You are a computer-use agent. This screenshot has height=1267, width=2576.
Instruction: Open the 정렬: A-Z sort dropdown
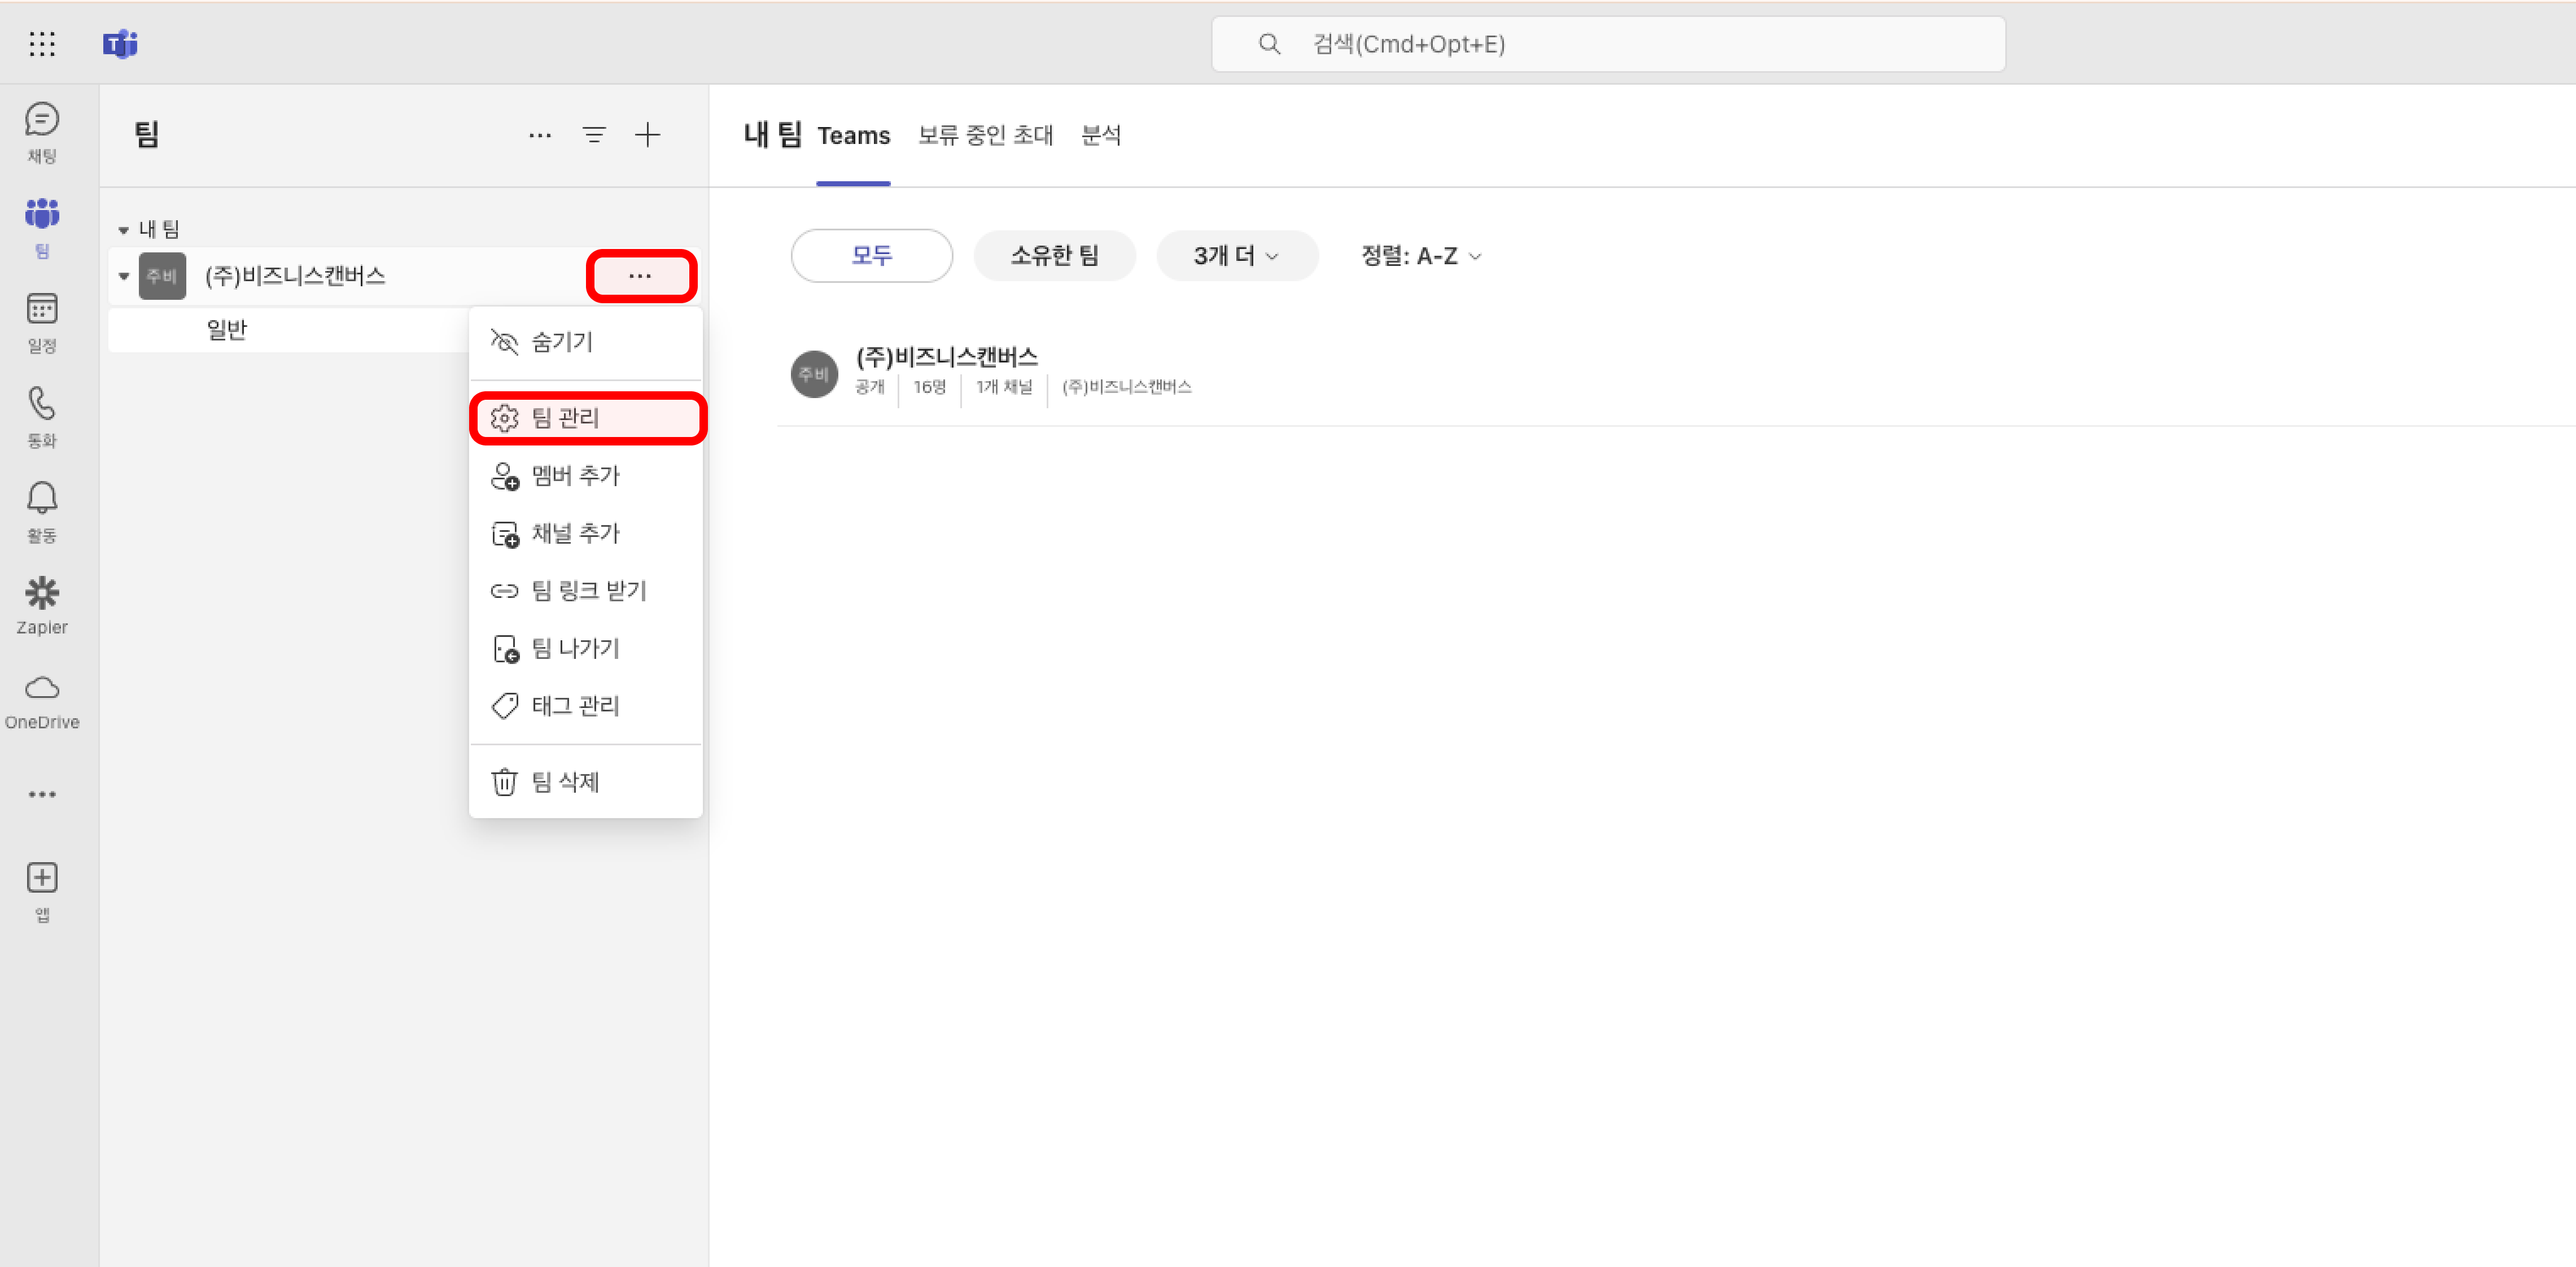(1420, 256)
